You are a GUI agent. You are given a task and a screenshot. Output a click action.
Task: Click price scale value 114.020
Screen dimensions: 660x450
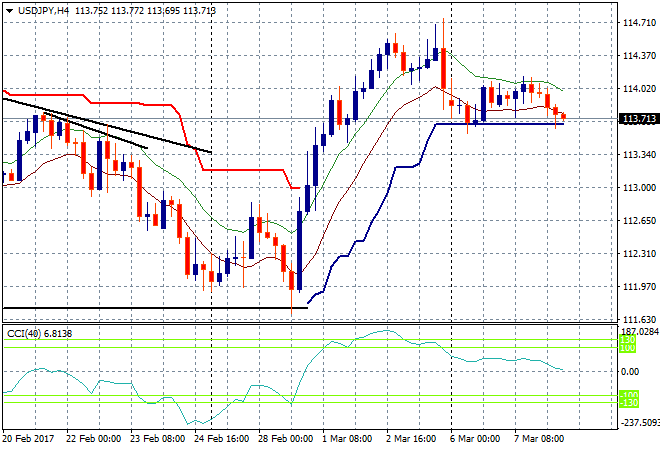click(639, 88)
